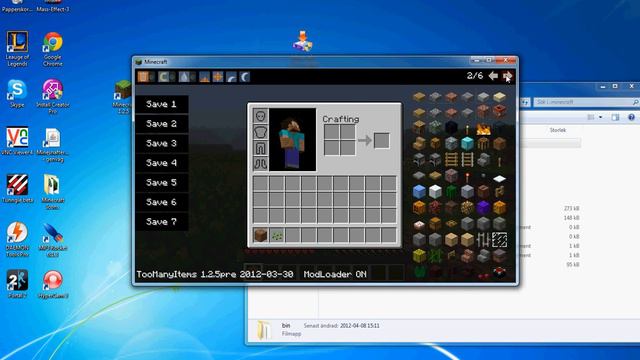Pick the obsidian block from item list
640x360 pixels.
[451, 128]
